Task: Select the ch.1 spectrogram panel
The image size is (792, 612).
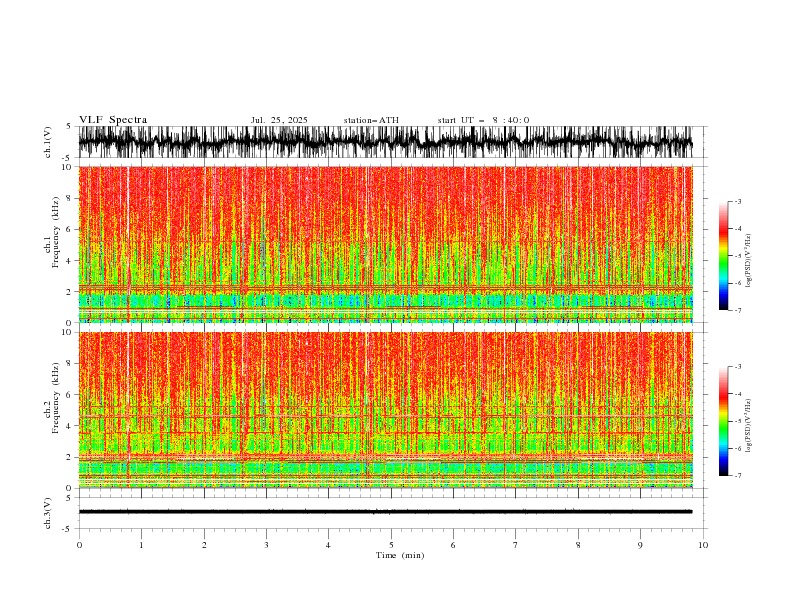Action: click(385, 244)
